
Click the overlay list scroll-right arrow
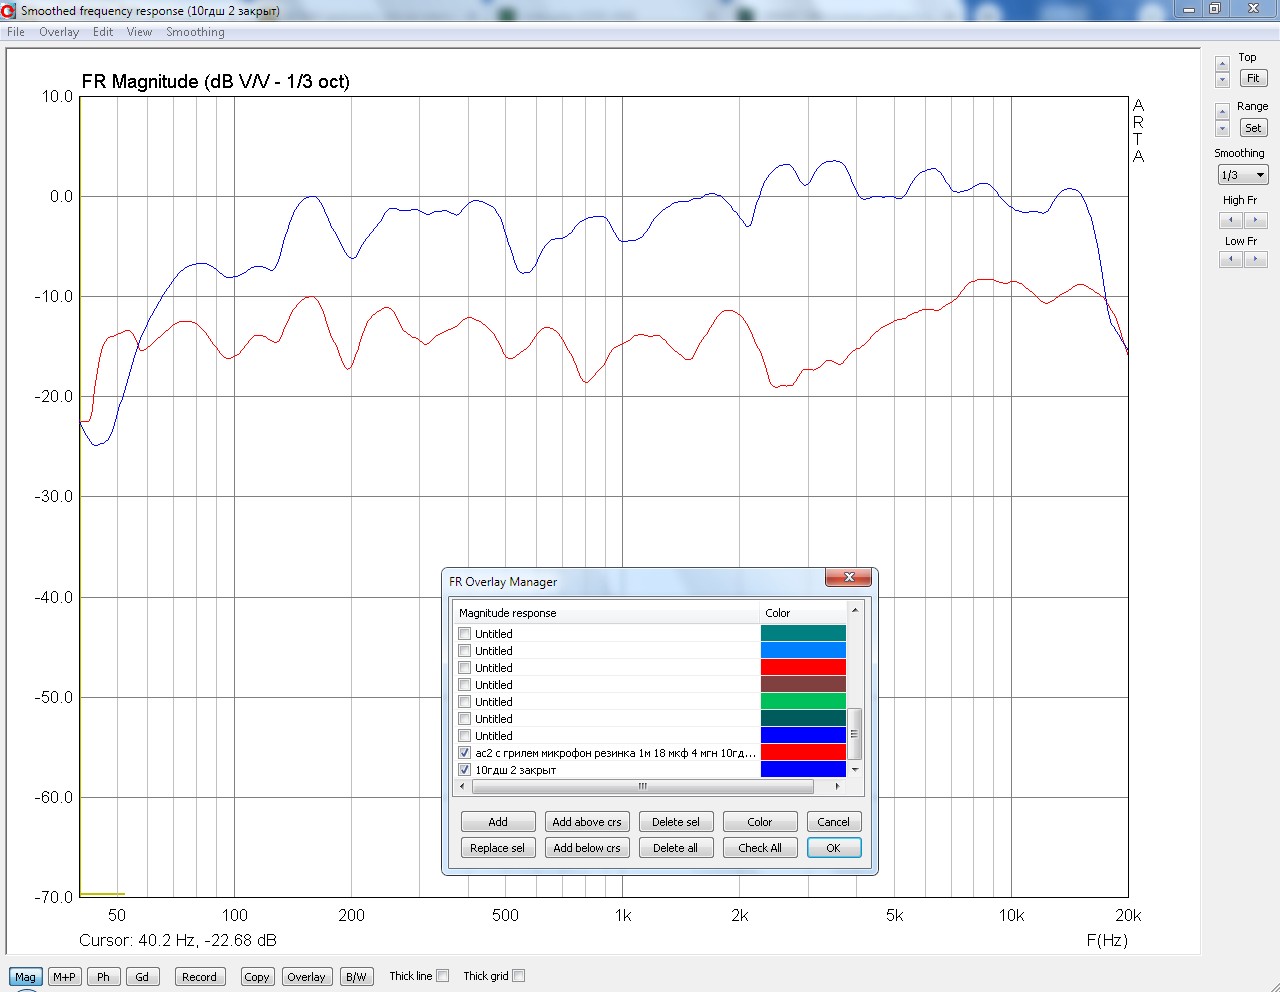[x=838, y=786]
